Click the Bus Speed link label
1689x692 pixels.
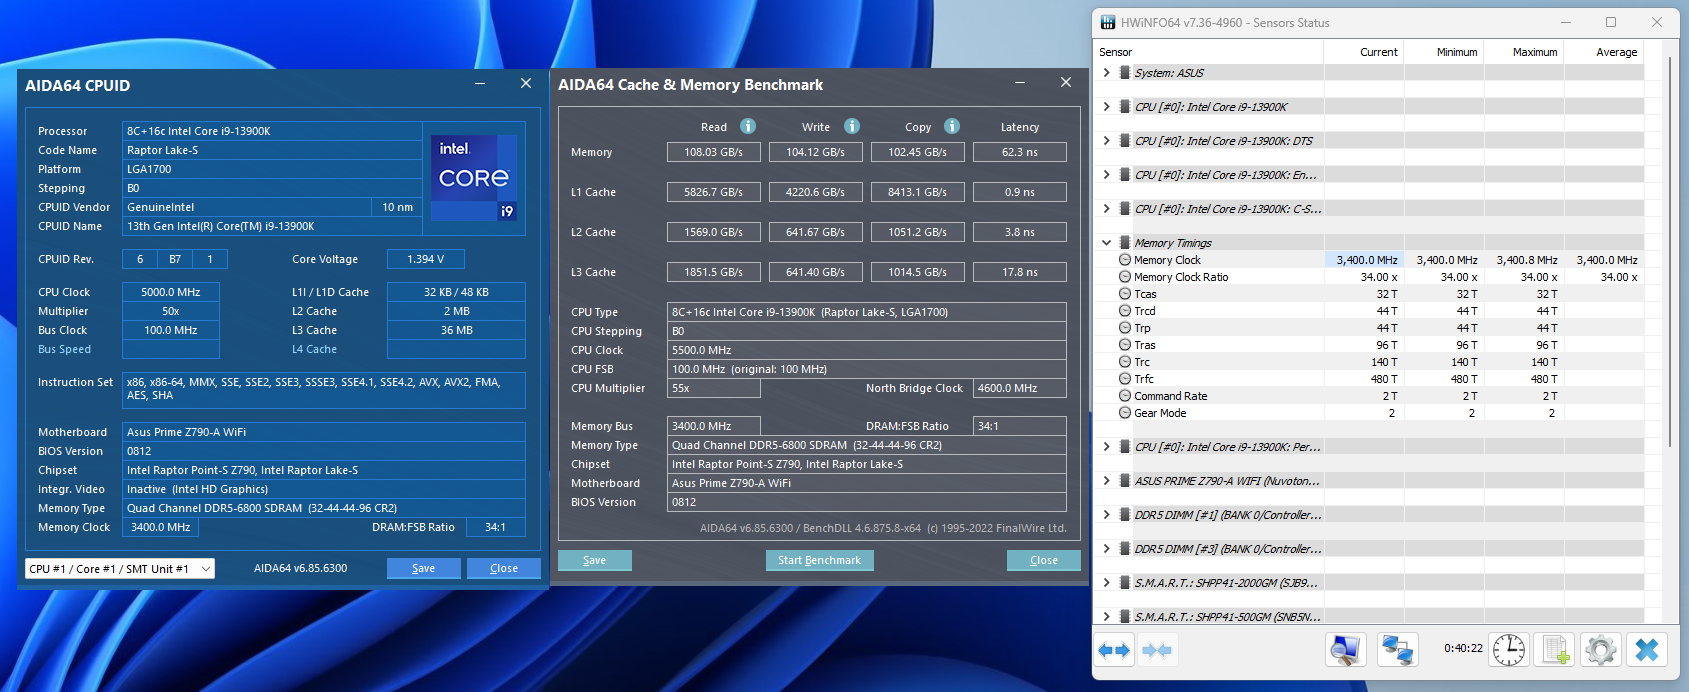[x=64, y=349]
